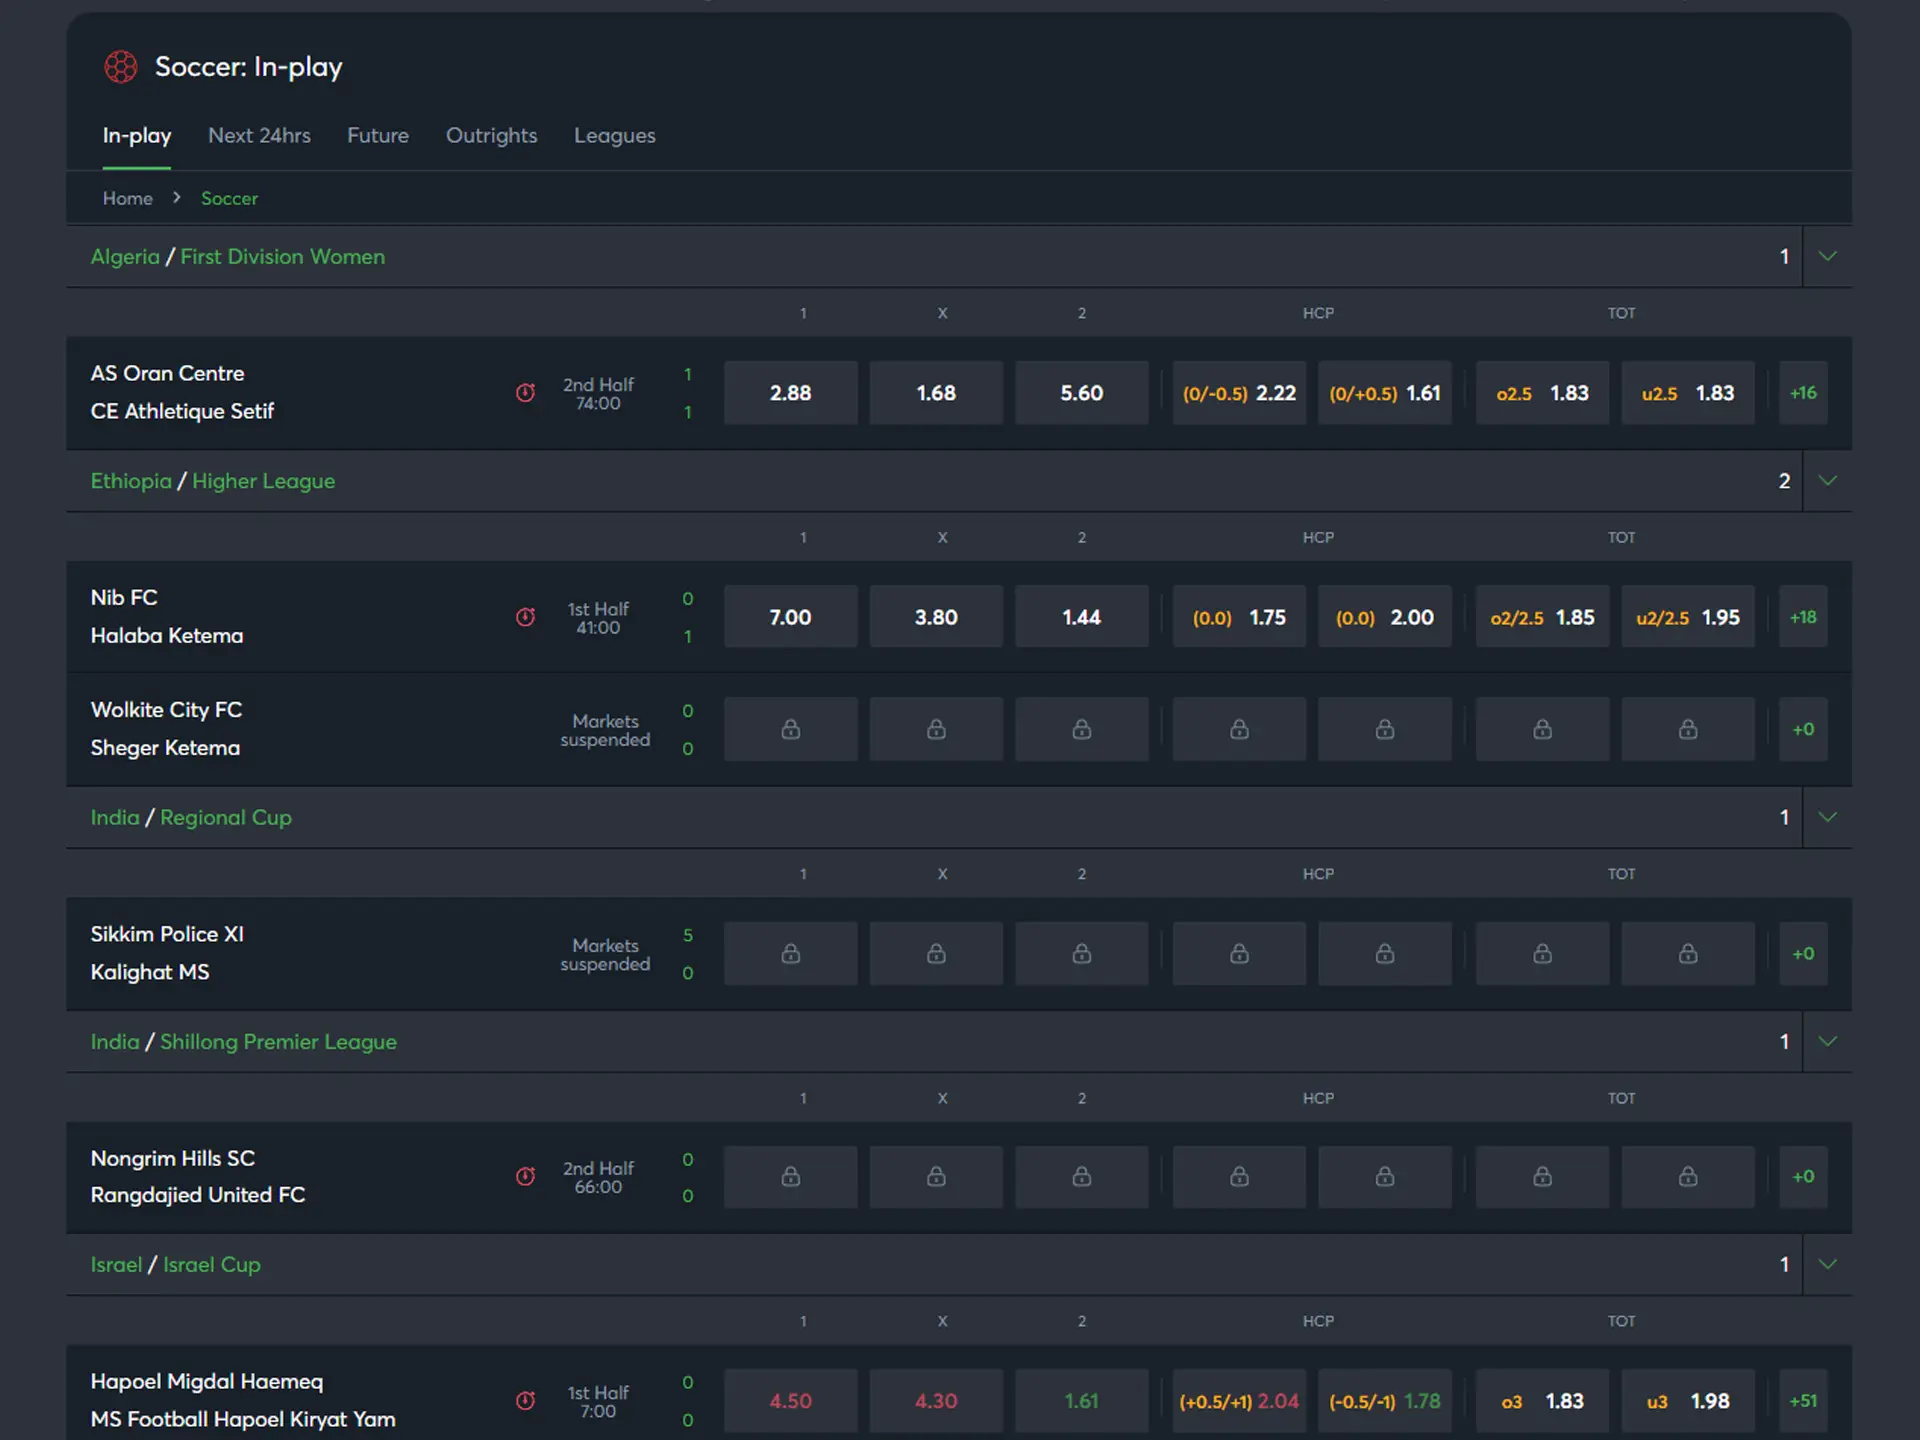Click locked home-win odds for Sikkim Police XI
Viewport: 1920px width, 1440px height.
point(790,953)
